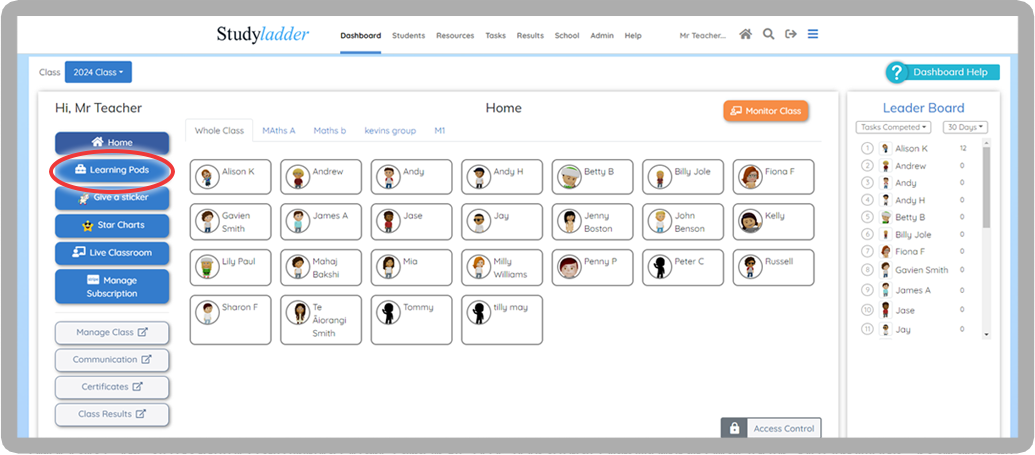The height and width of the screenshot is (455, 1035).
Task: Expand the 30 Days period dropdown
Action: (x=965, y=127)
